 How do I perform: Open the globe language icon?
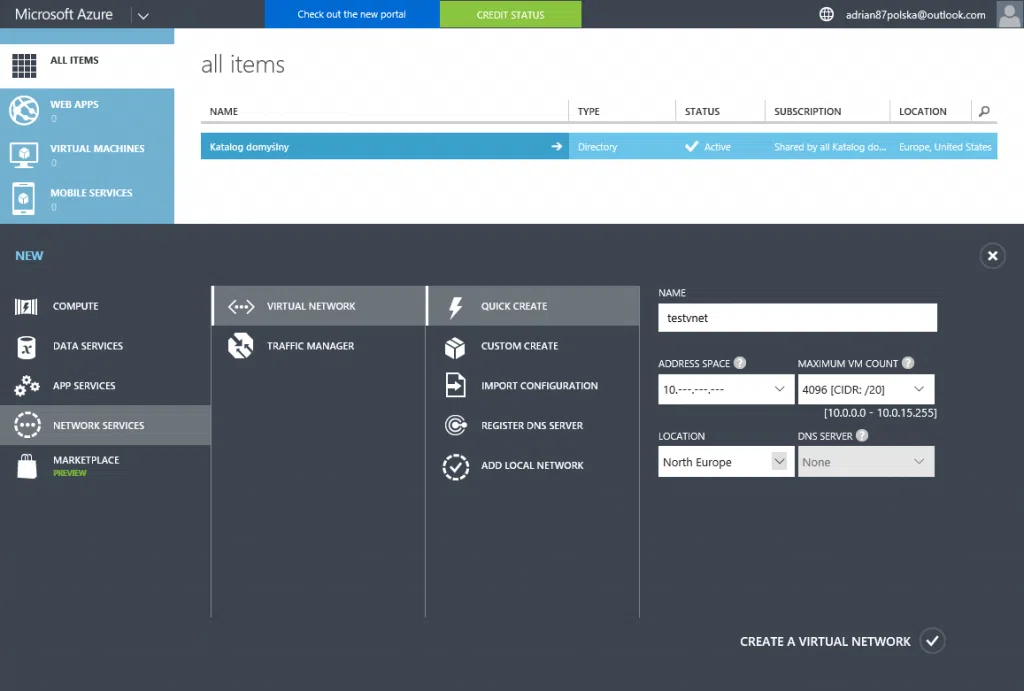(826, 15)
